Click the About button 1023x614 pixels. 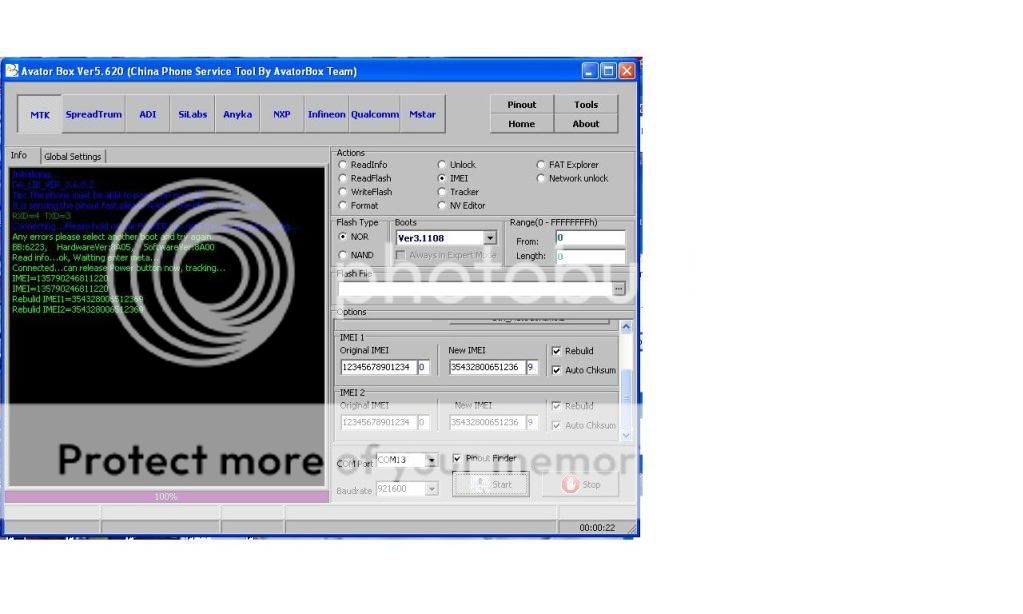(x=586, y=125)
